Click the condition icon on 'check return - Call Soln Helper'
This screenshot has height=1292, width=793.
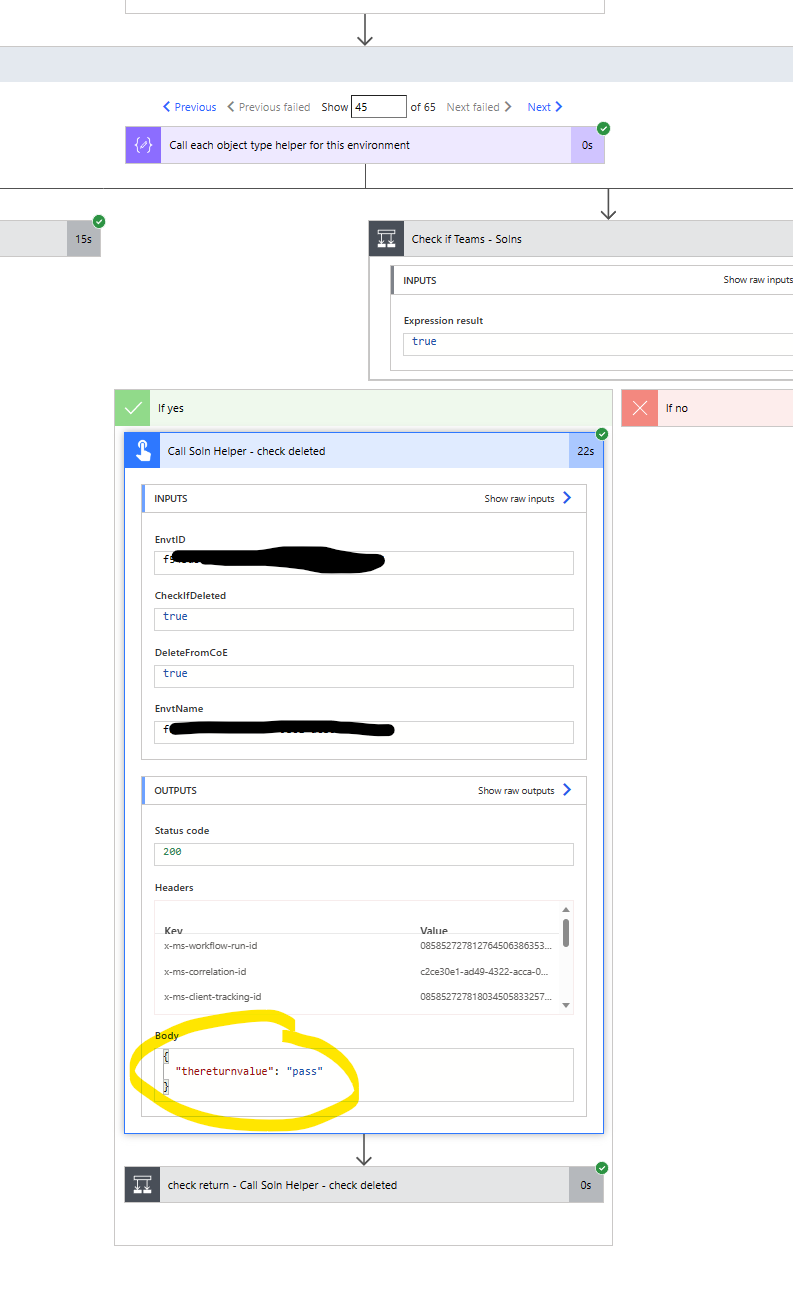(x=143, y=1185)
